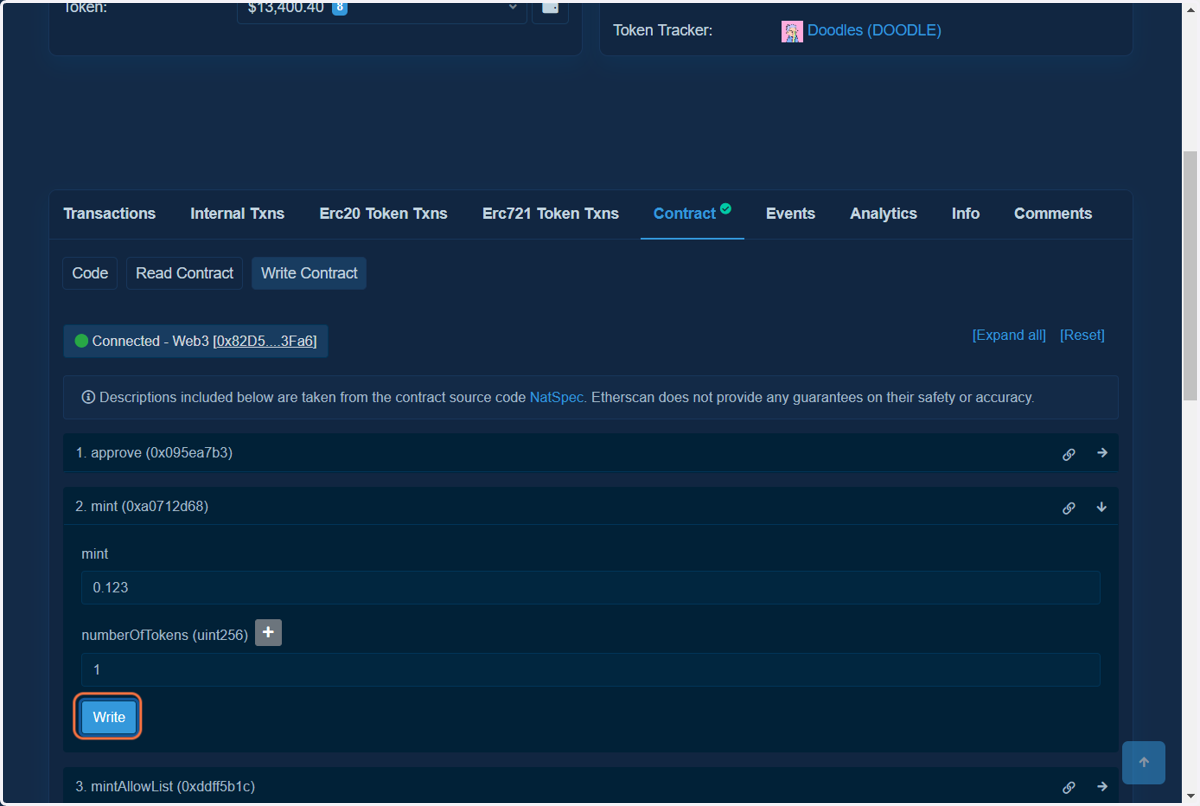
Task: Switch to the Transactions tab
Action: (x=110, y=214)
